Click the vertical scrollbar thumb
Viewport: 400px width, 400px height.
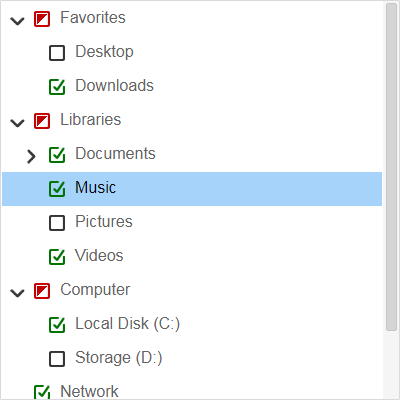[391, 167]
